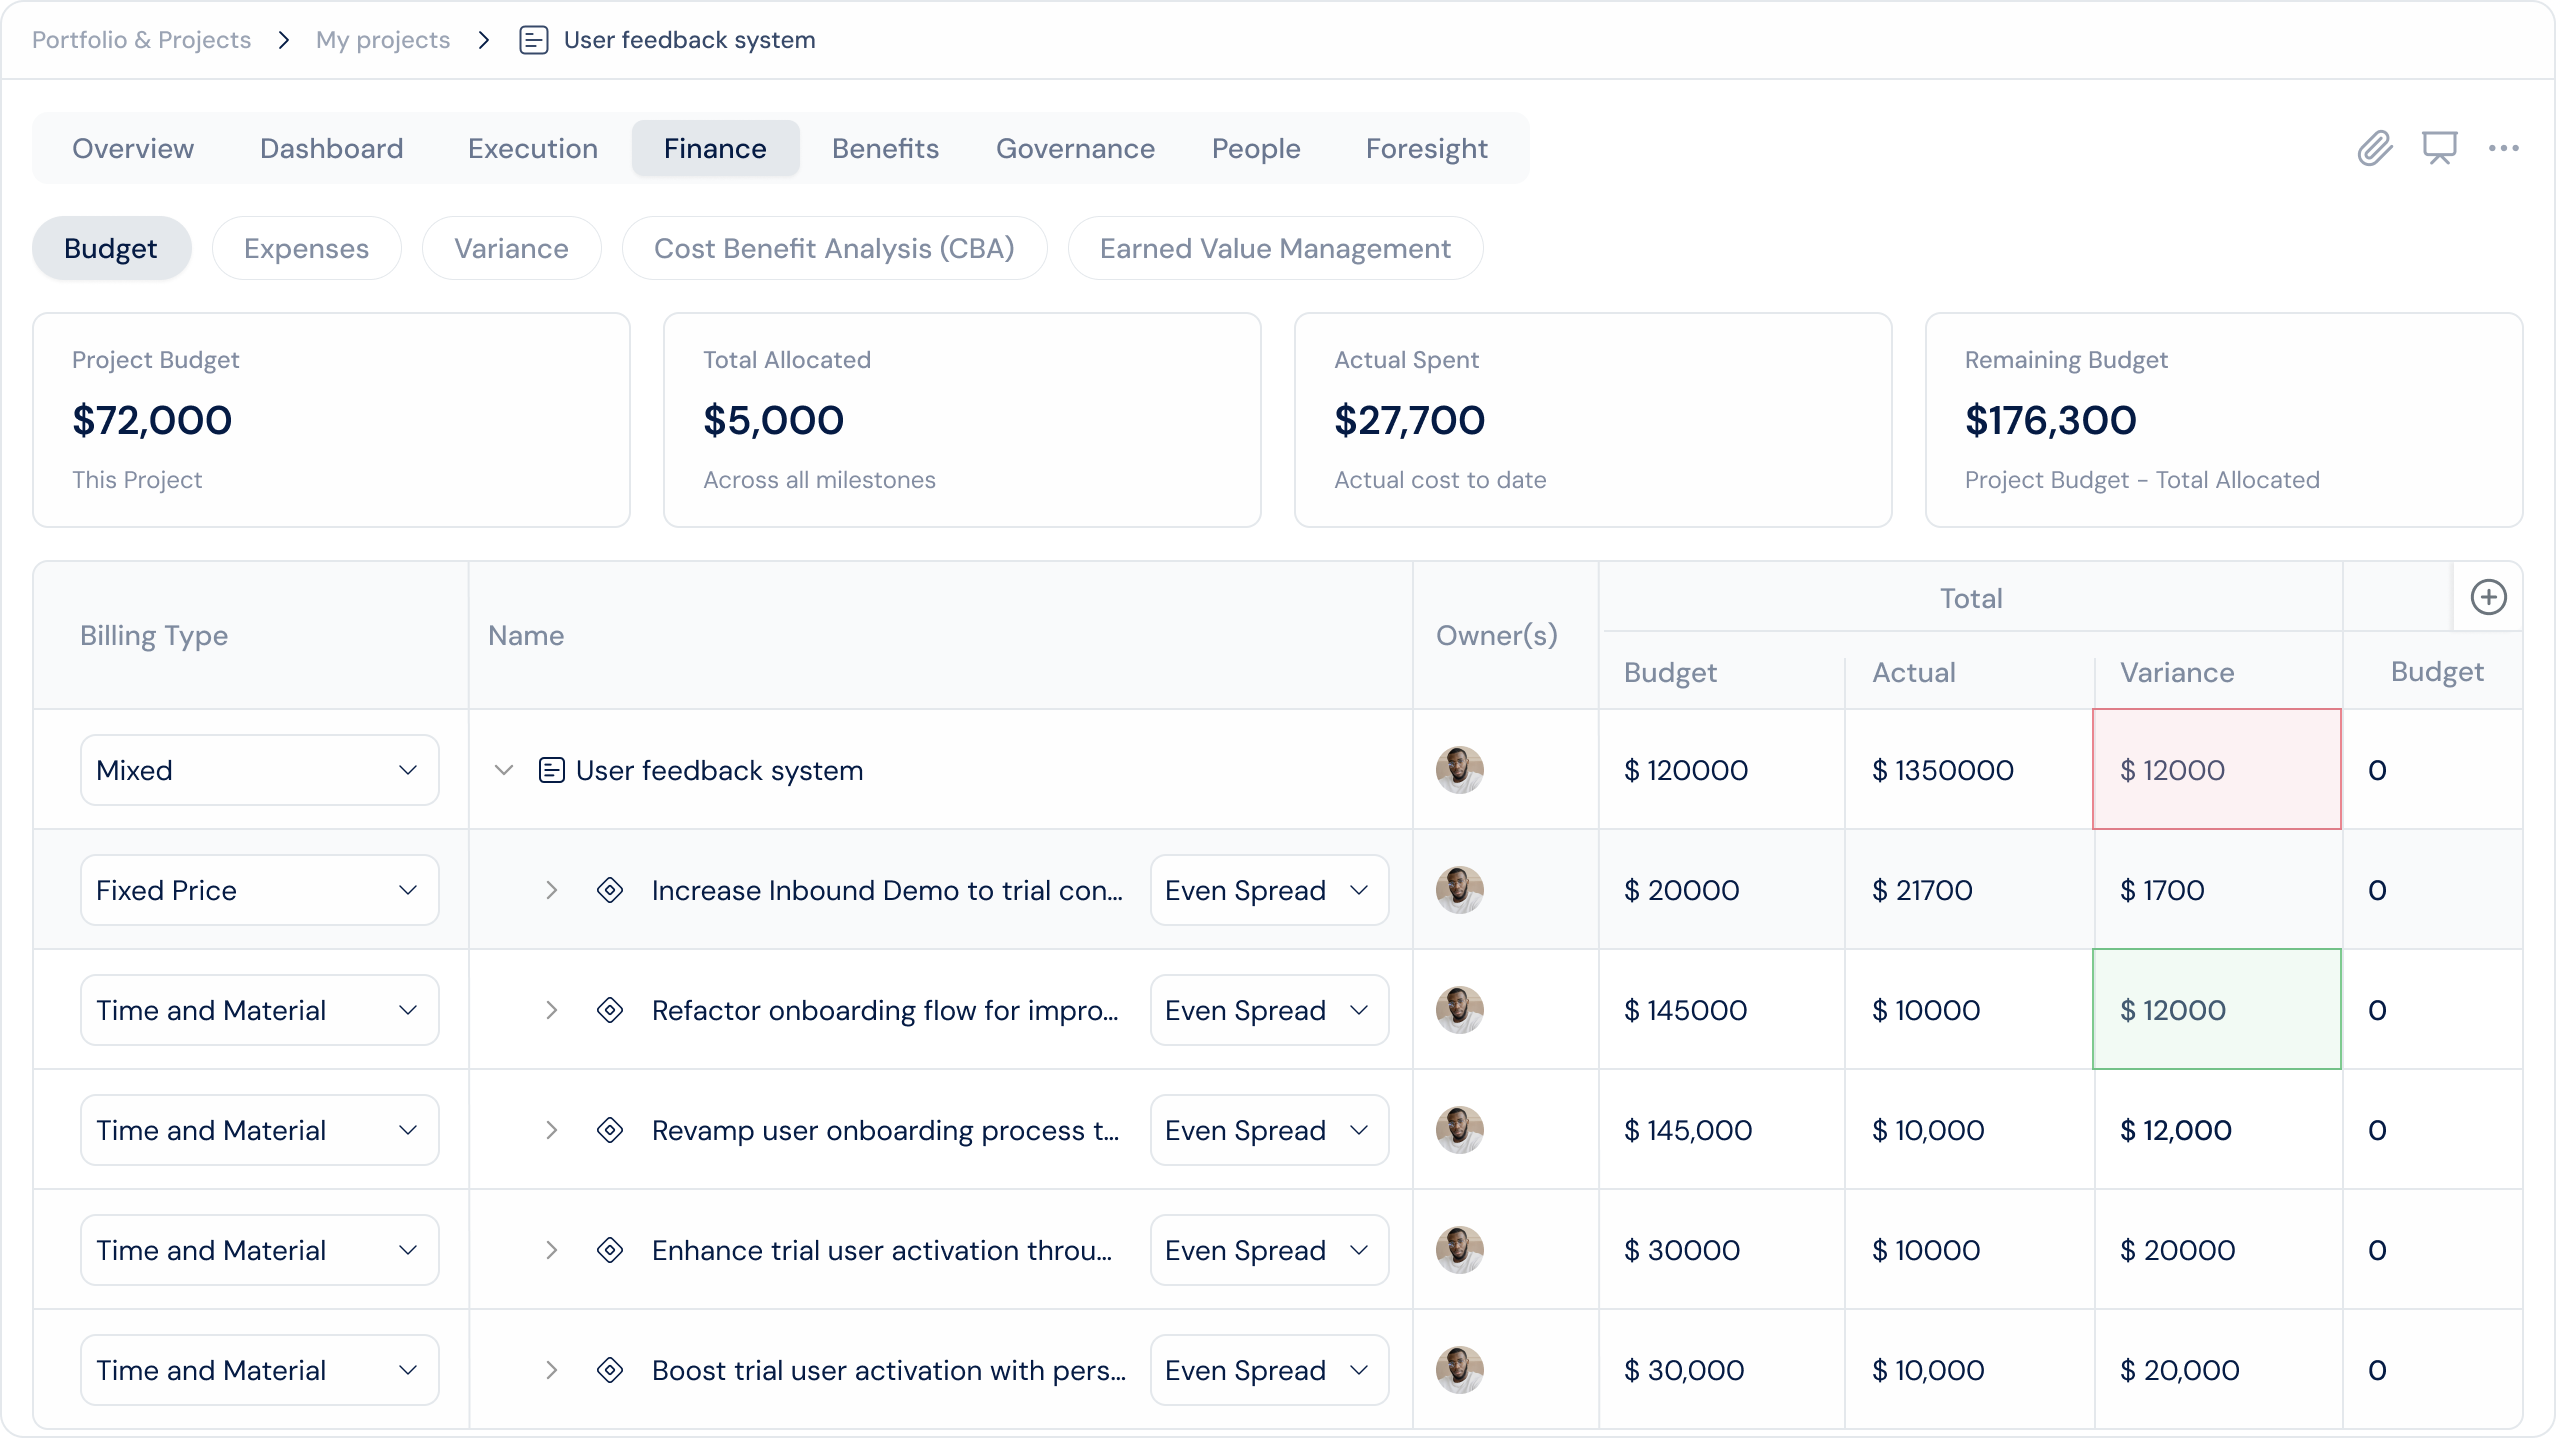The width and height of the screenshot is (2556, 1438).
Task: Click milestone diamond icon for Enhance trial user
Action: pos(610,1250)
